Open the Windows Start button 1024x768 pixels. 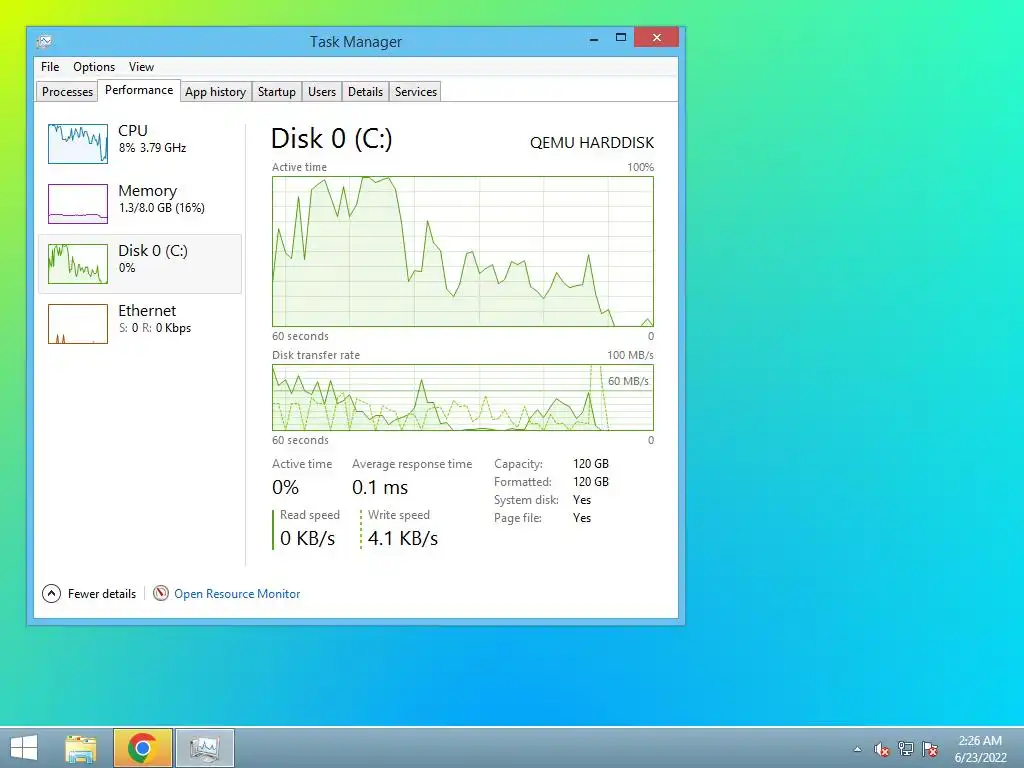point(24,748)
